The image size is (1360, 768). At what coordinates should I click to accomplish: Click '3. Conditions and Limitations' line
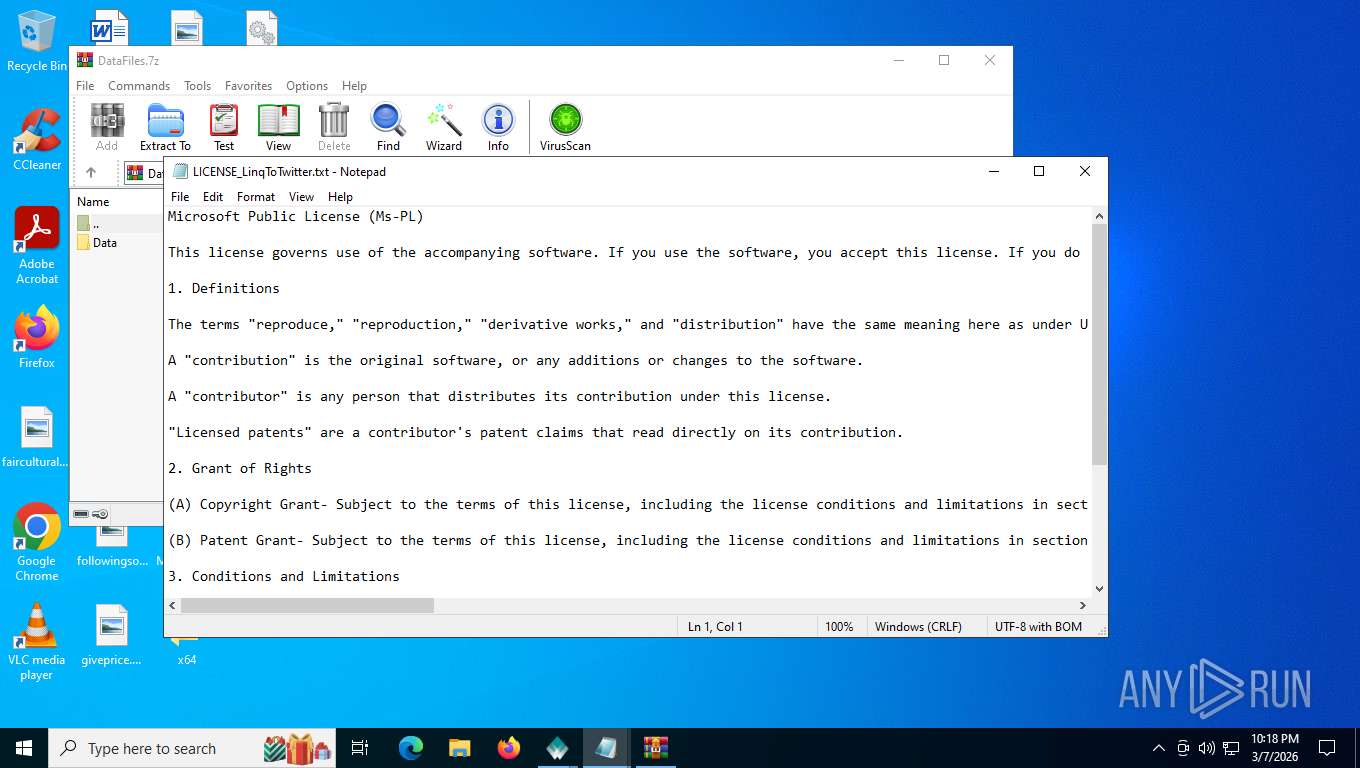[284, 576]
